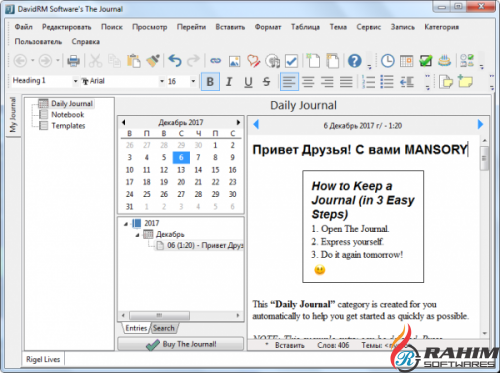This screenshot has width=500, height=373.
Task: Go to the previous entry with blue arrow
Action: click(256, 124)
